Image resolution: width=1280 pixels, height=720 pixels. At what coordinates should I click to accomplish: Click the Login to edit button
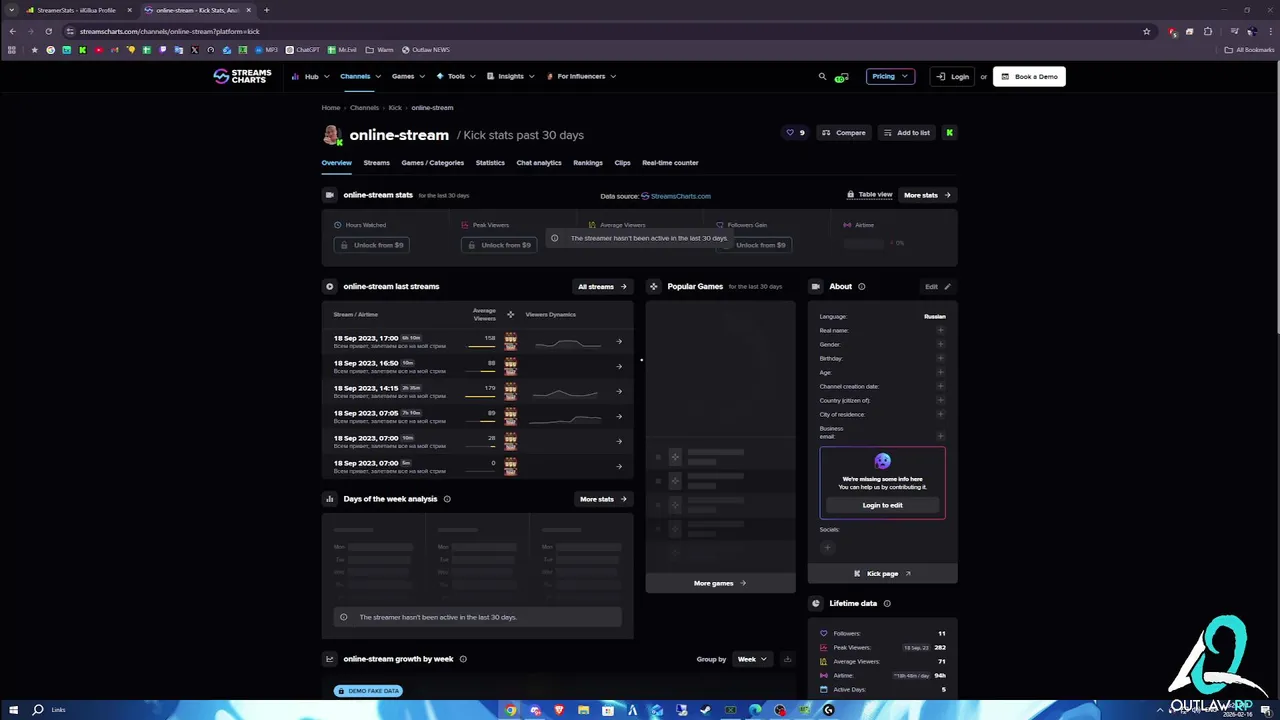[882, 505]
